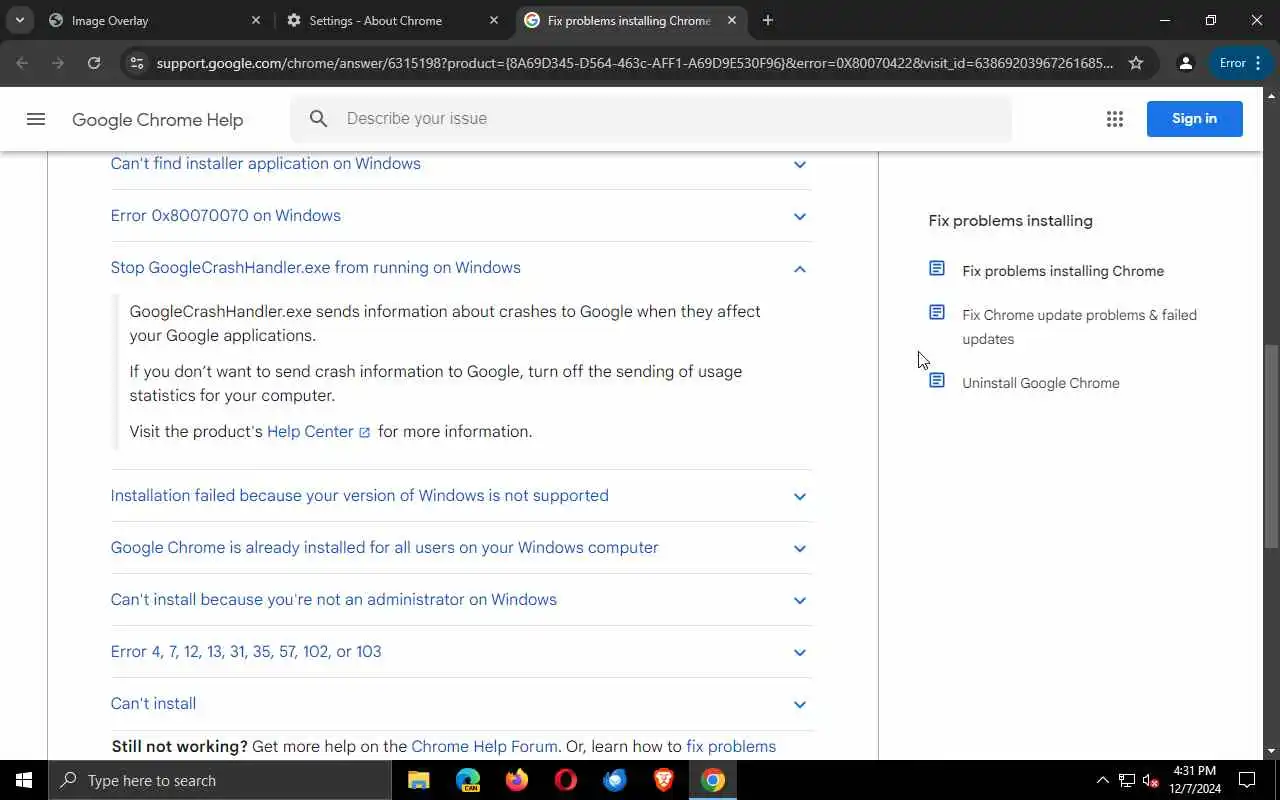Click Google Chrome Help title
The image size is (1280, 800).
(x=158, y=120)
